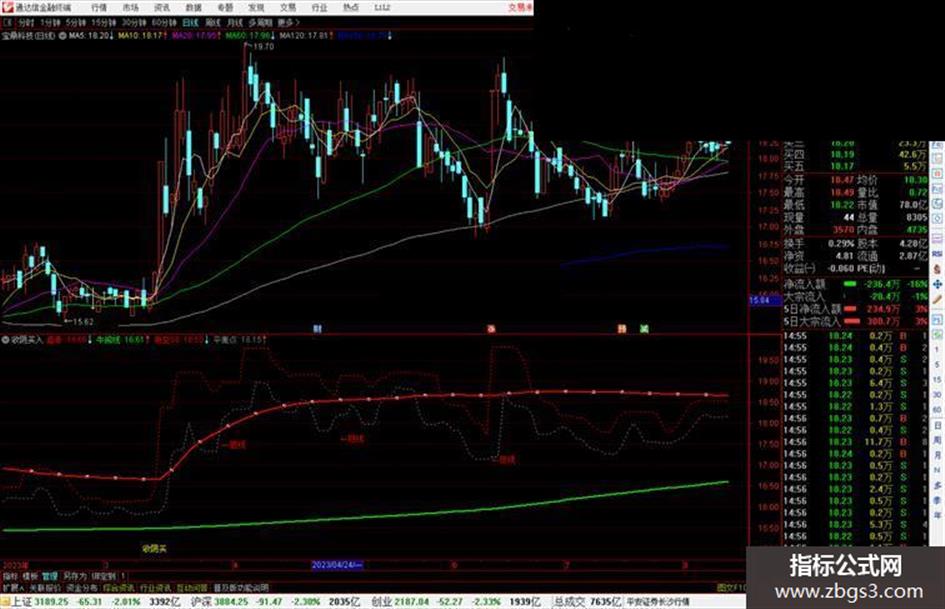Expand the 扩展 panel selector
Screen dimensions: 945x609
coord(13,587)
